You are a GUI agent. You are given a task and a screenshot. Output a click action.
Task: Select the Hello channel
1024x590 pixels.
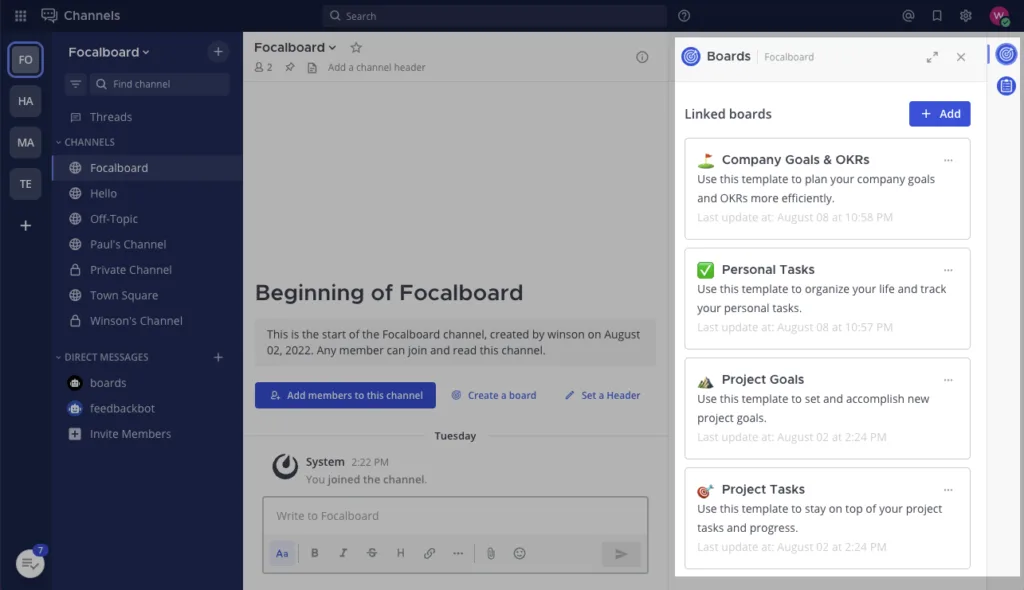pos(147,193)
